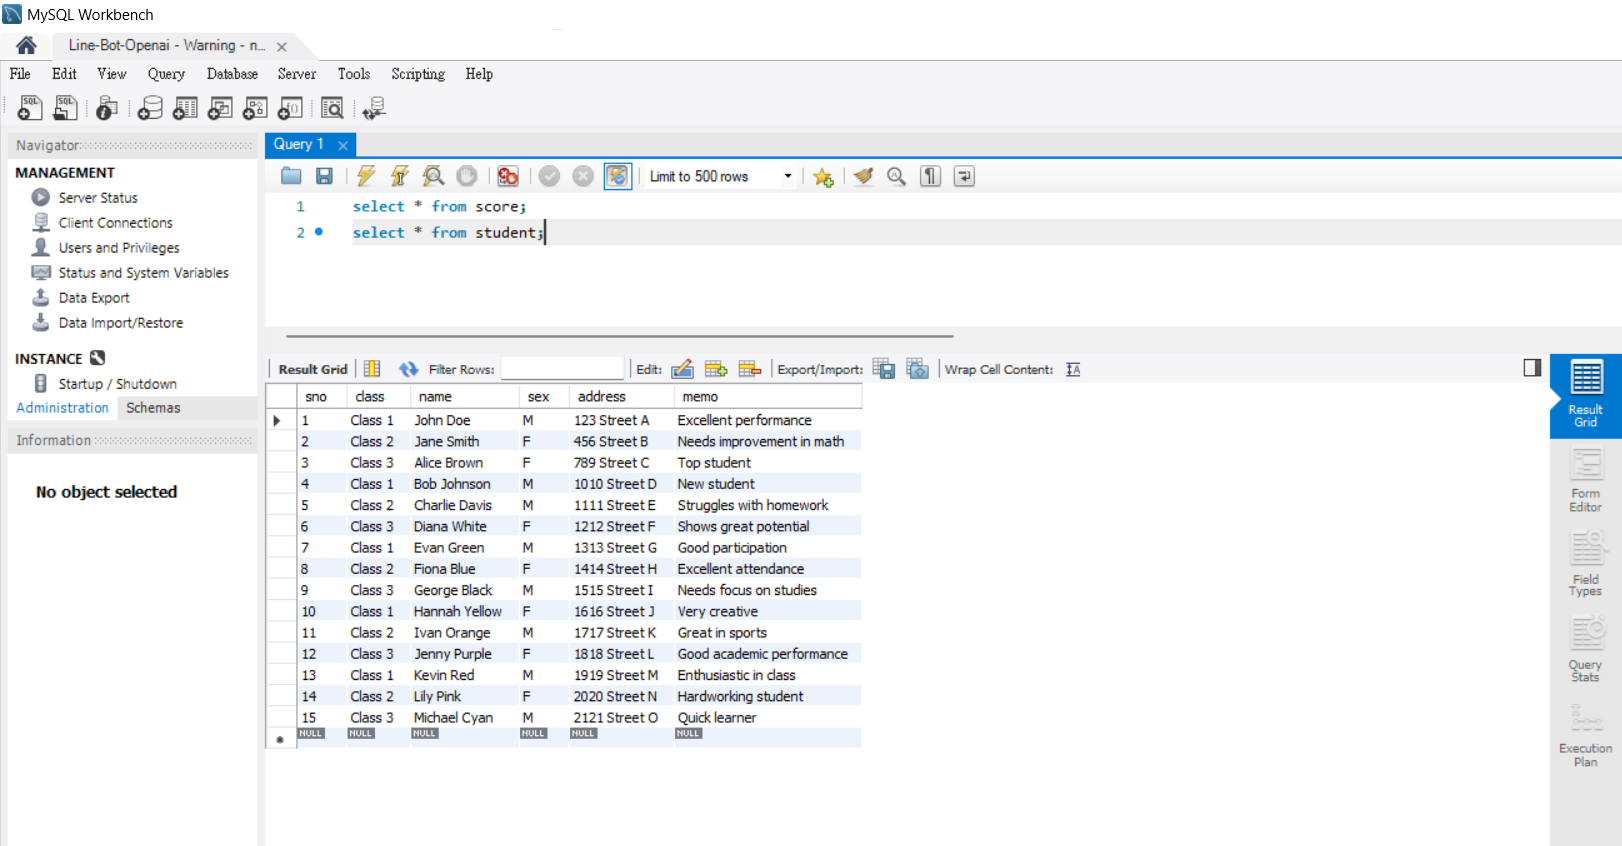Open the File menu
This screenshot has height=846, width=1622.
[20, 74]
